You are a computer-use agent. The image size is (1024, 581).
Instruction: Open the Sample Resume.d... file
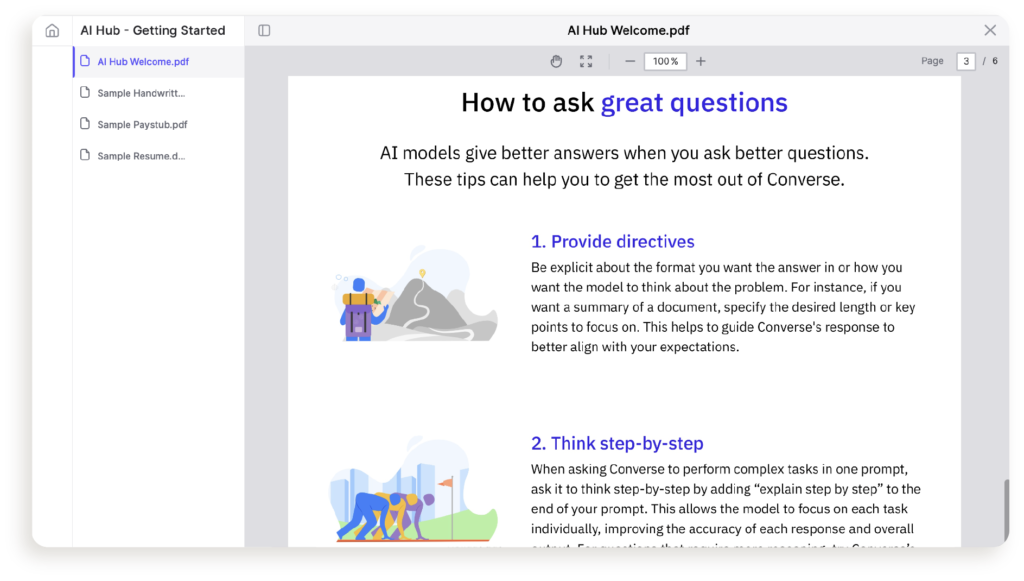tap(159, 155)
